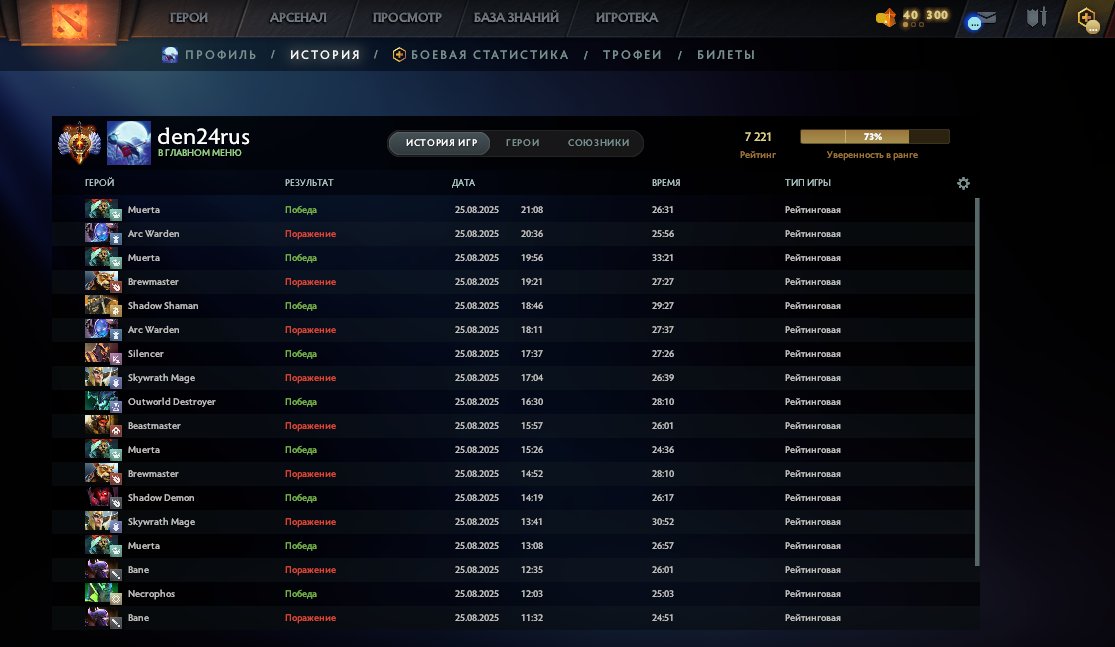This screenshot has height=647, width=1115.
Task: Switch to the ИСТОРИЯ tab
Action: pos(325,55)
